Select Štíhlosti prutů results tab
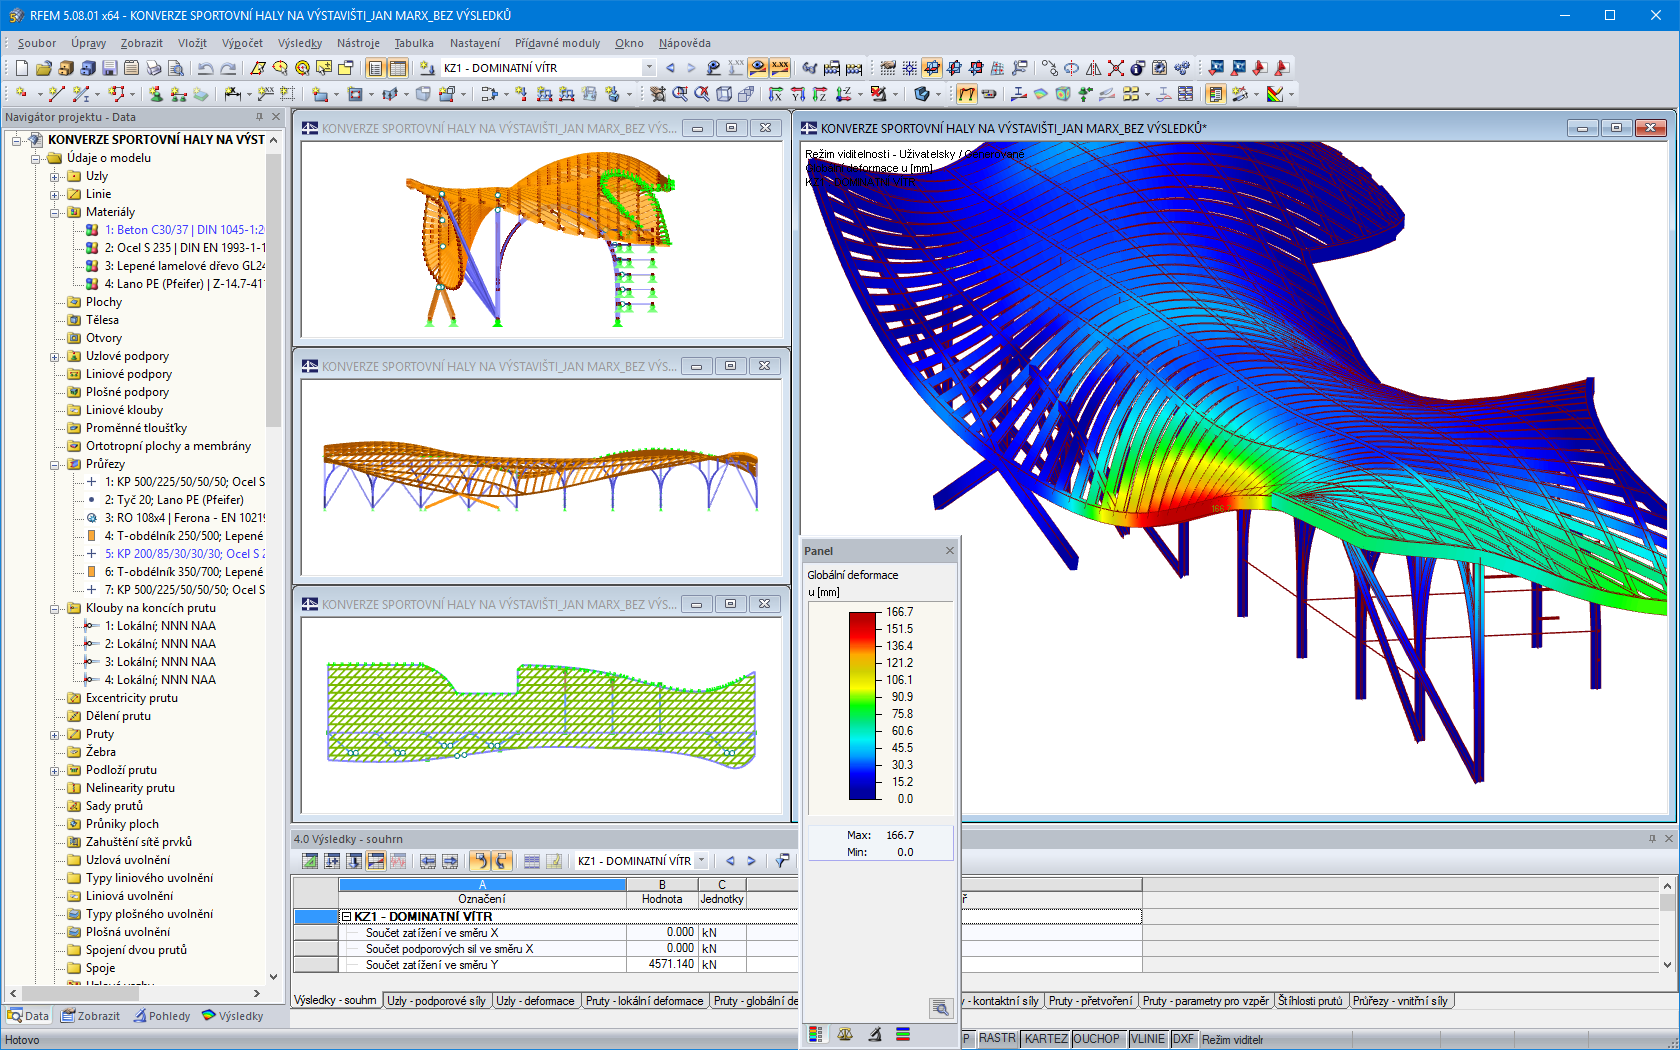Screen dimensions: 1680x1050 coord(1310,1001)
